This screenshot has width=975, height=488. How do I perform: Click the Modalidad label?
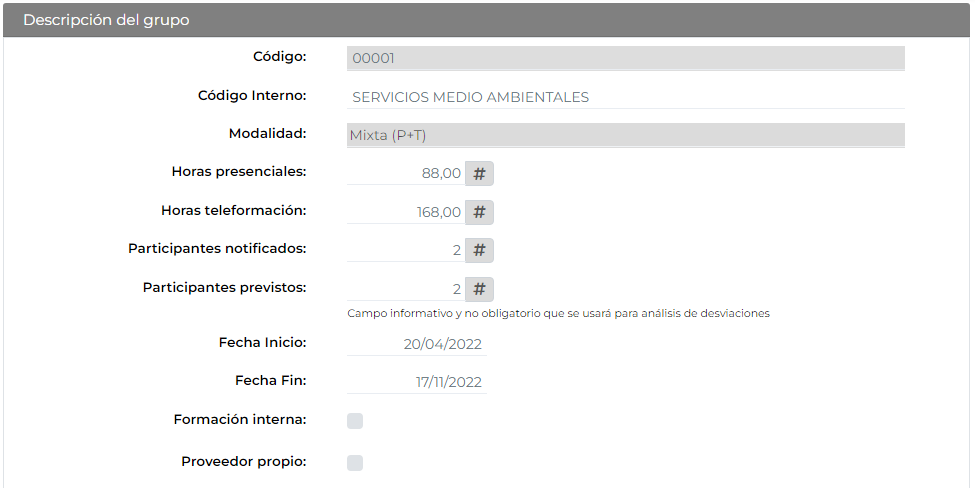click(x=267, y=134)
